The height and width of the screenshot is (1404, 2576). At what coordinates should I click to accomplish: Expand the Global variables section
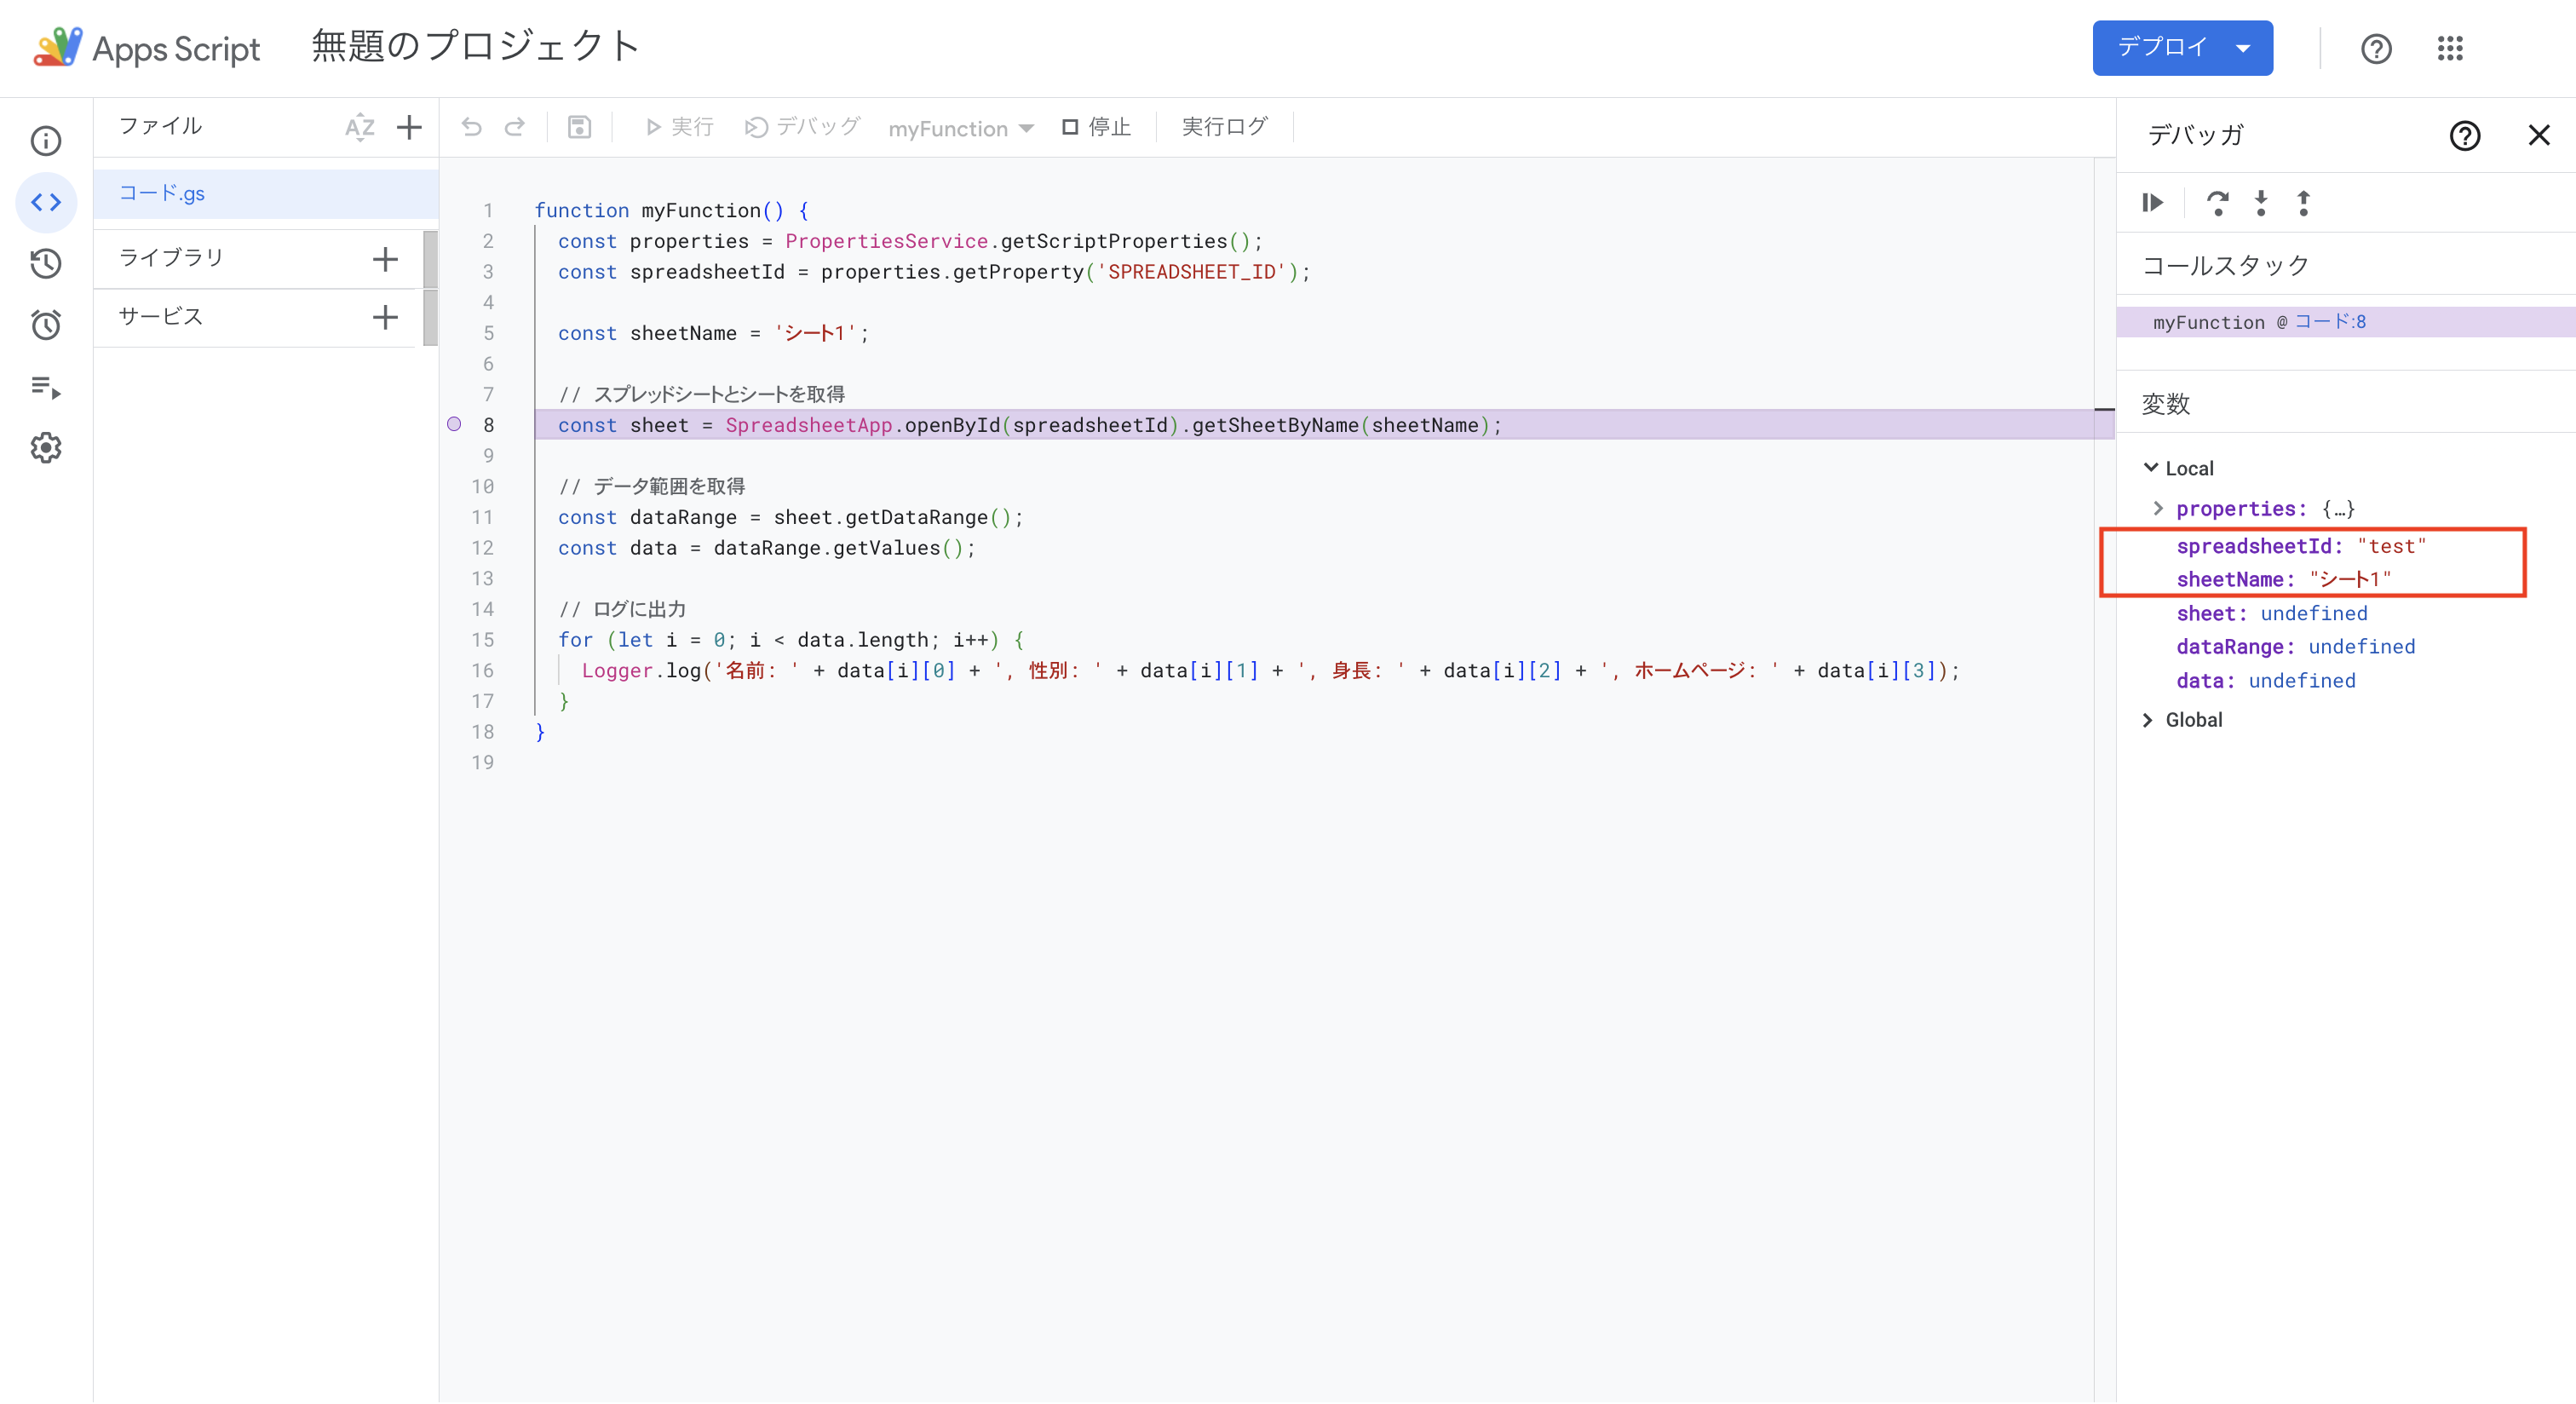tap(2148, 719)
